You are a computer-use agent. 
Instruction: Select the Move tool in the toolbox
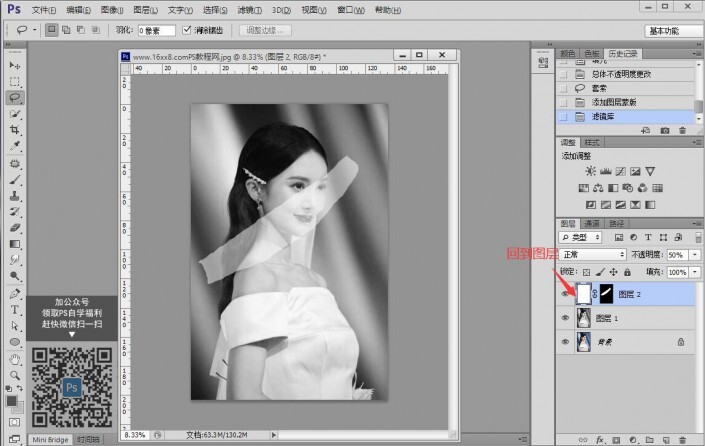click(15, 65)
